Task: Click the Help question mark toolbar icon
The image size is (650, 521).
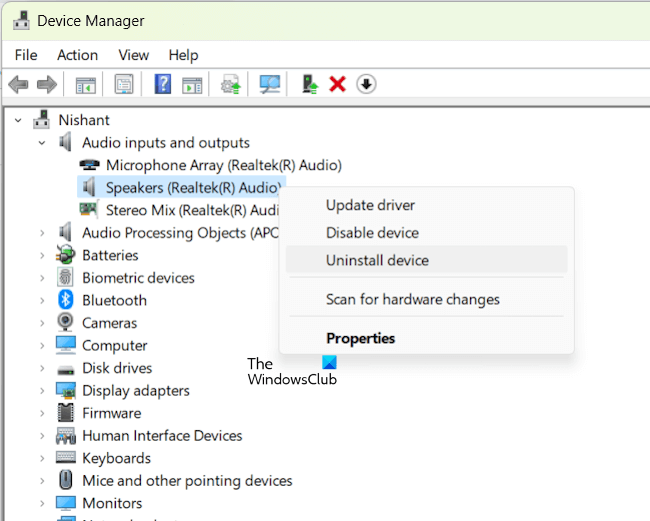Action: pos(163,85)
